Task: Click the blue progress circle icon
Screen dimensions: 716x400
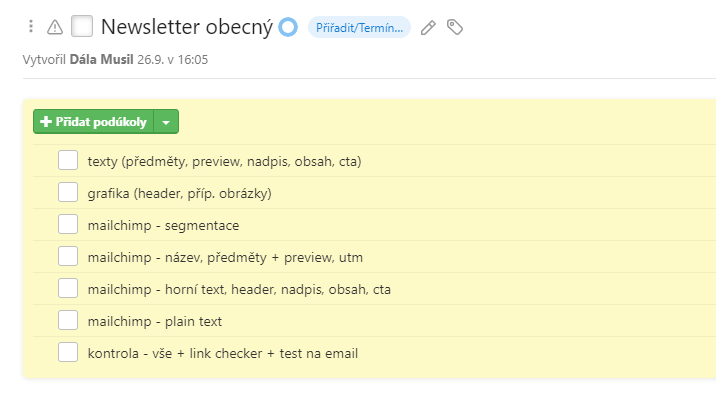Action: 288,27
